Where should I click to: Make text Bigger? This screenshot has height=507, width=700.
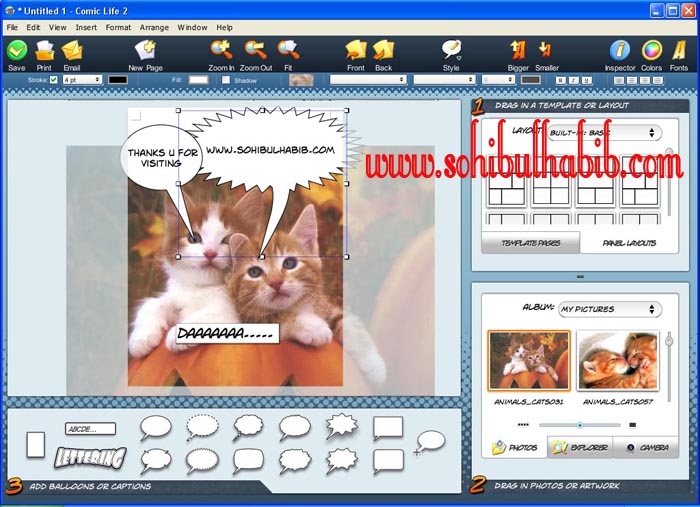[518, 50]
